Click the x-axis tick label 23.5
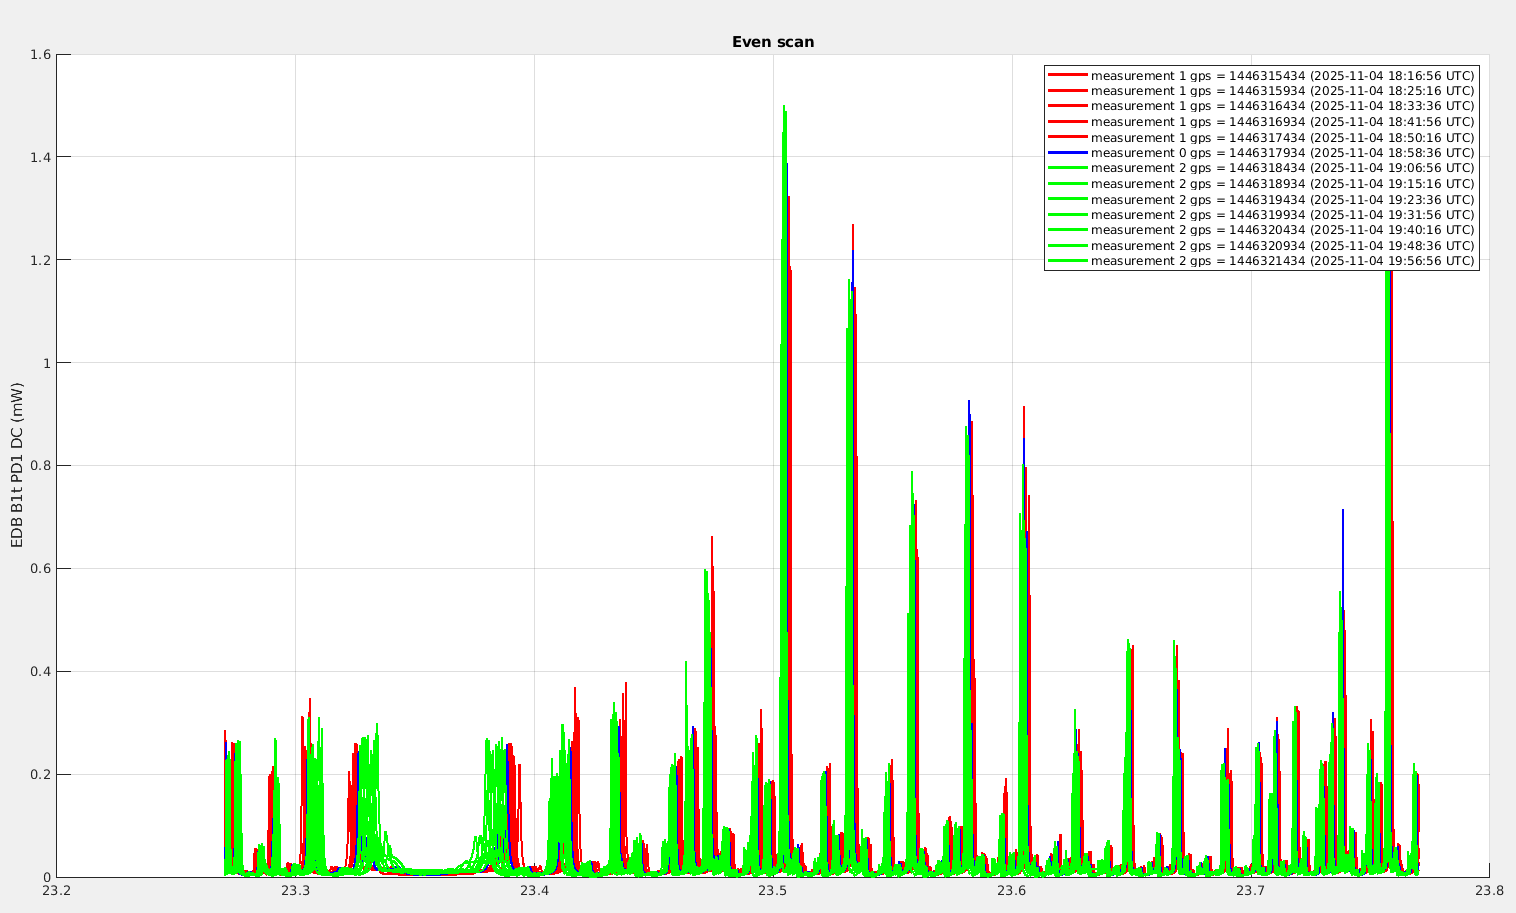 tap(772, 891)
